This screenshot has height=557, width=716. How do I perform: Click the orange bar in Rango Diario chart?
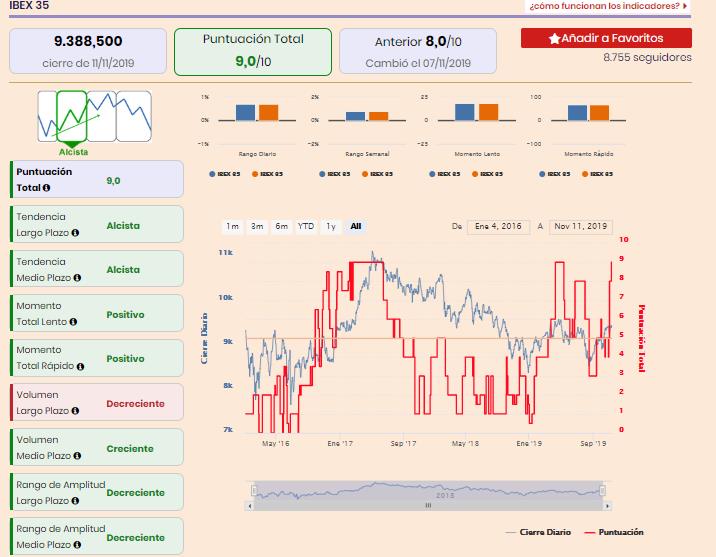pos(268,113)
